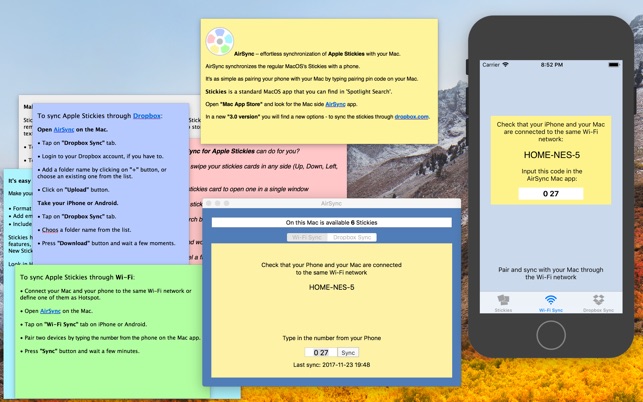Minimize the AirSync window
Viewport: 643px width, 402px height.
point(218,203)
